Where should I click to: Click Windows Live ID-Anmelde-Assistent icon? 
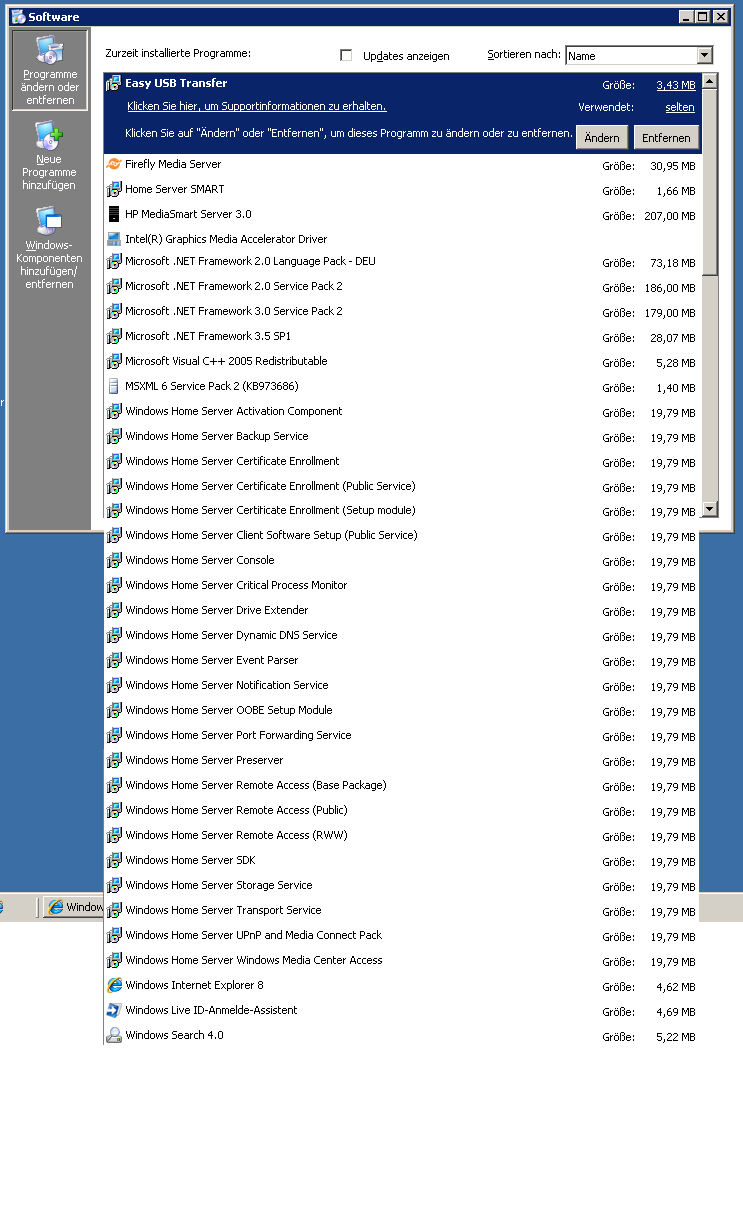point(114,1011)
